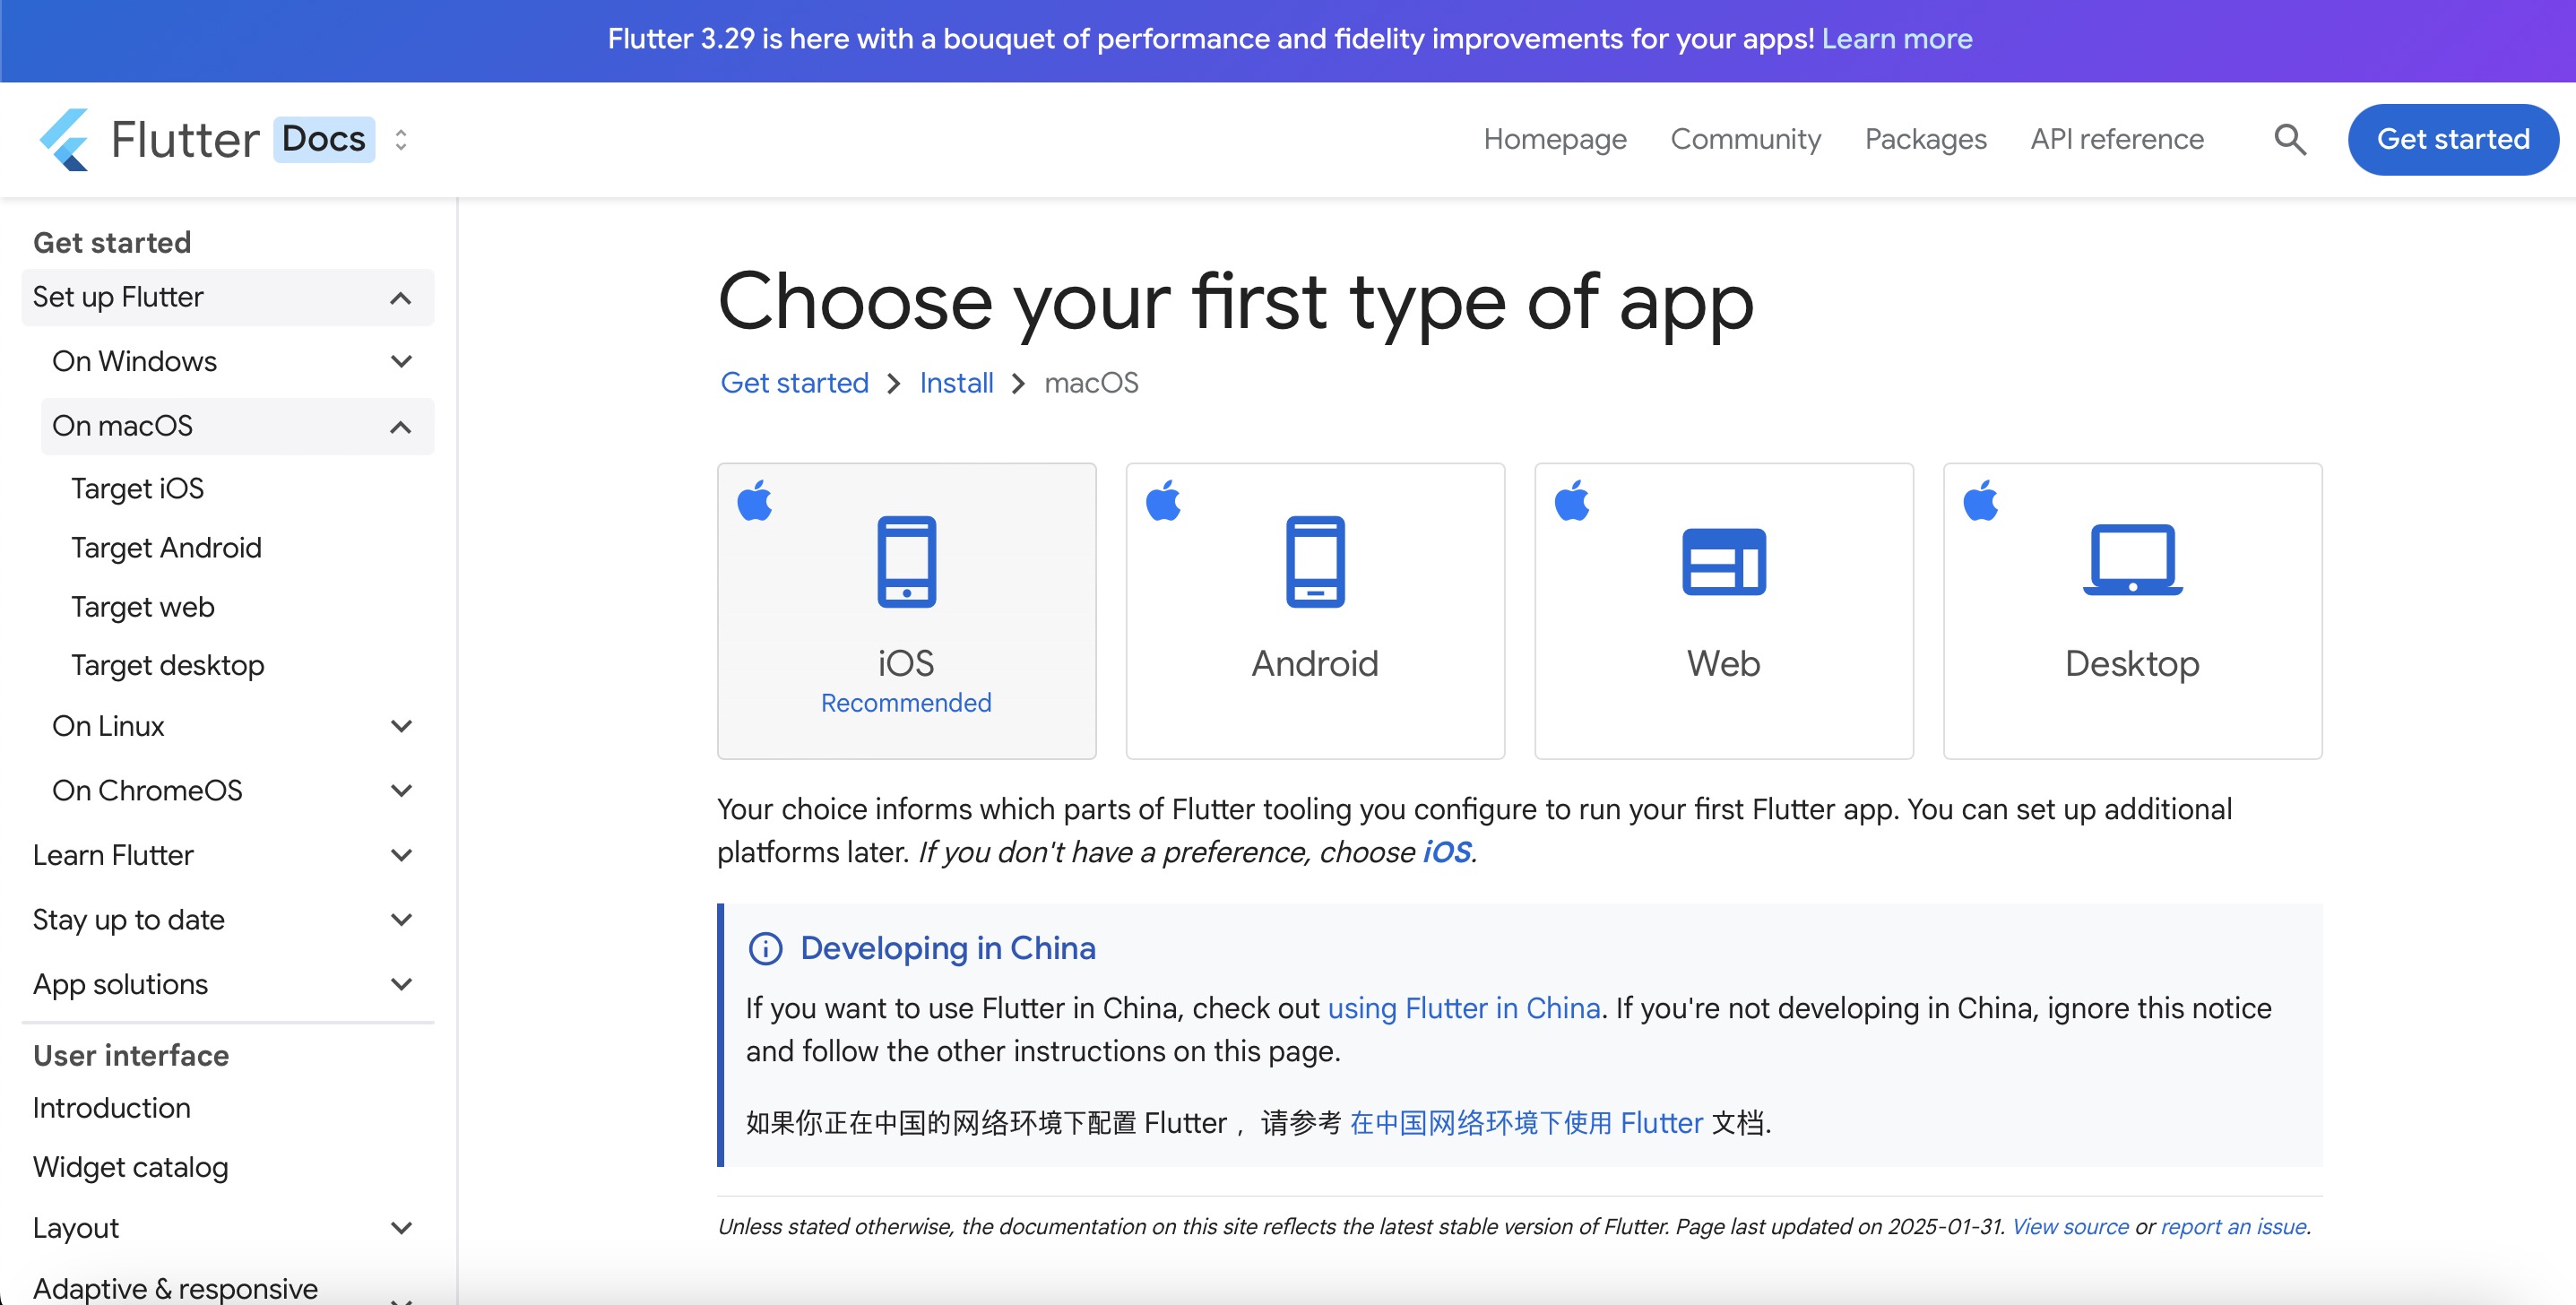Open the search magnifier icon
2576x1305 pixels.
click(x=2290, y=139)
